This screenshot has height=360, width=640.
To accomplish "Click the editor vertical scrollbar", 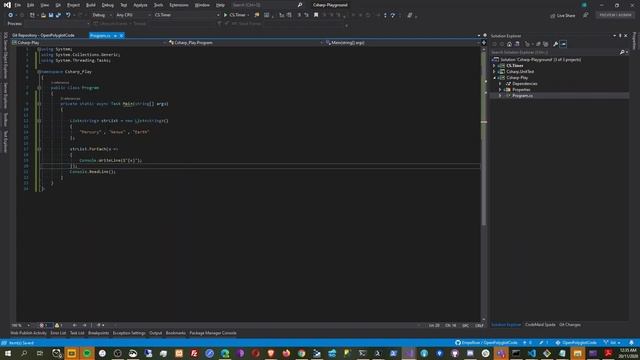I will click(484, 184).
